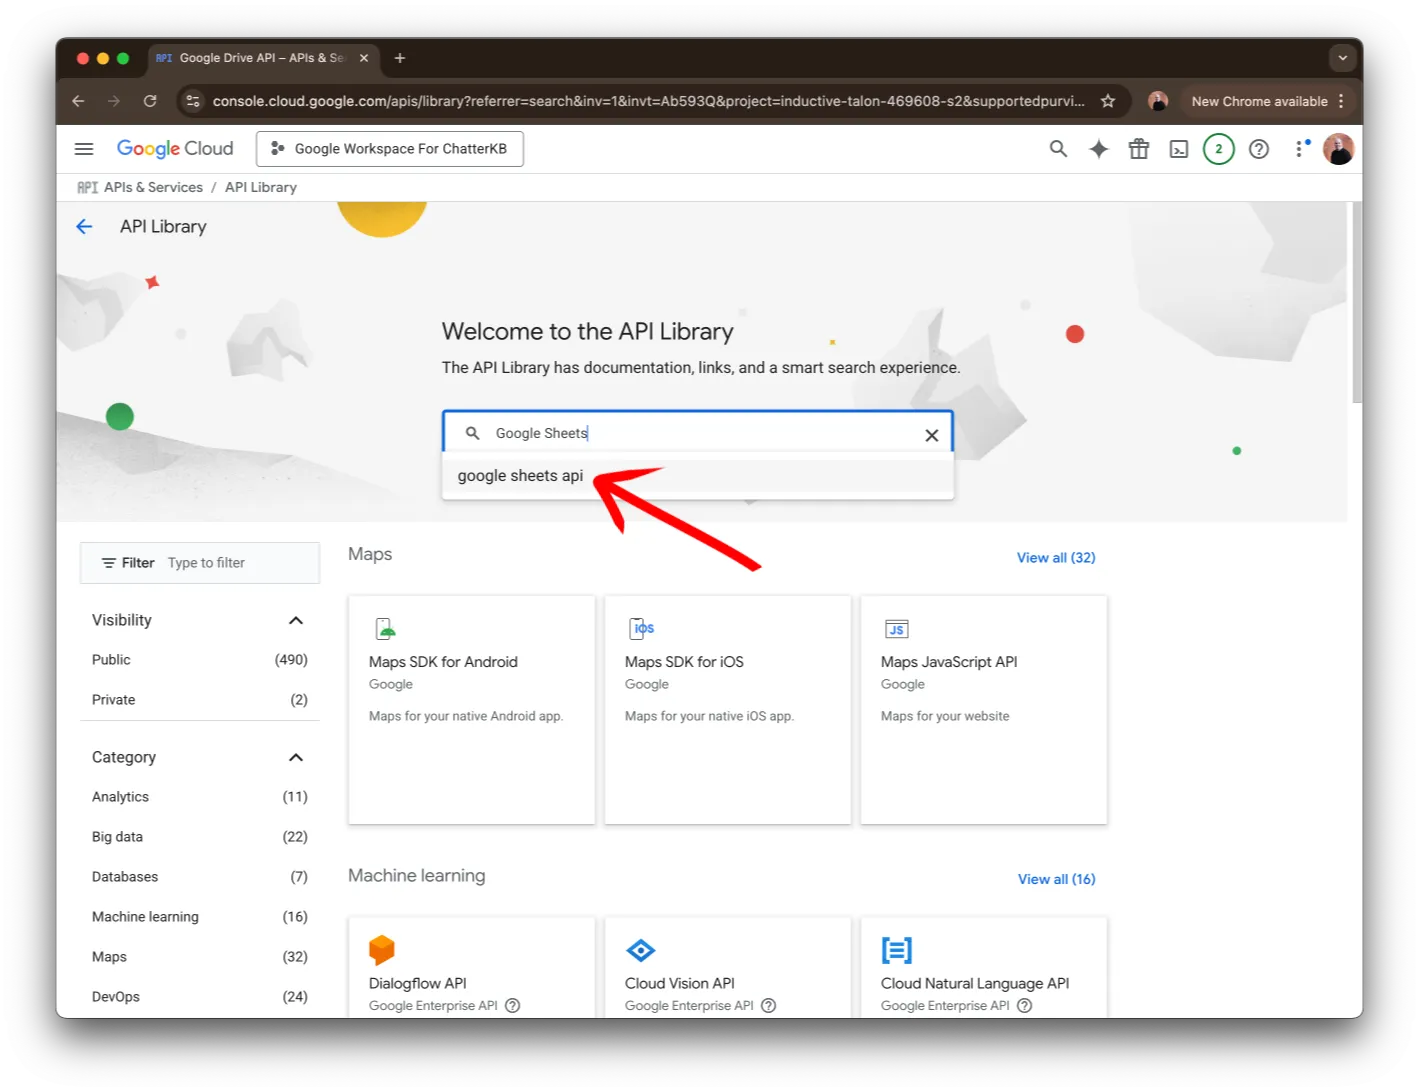
Task: View site information icon in address bar
Action: (x=193, y=101)
